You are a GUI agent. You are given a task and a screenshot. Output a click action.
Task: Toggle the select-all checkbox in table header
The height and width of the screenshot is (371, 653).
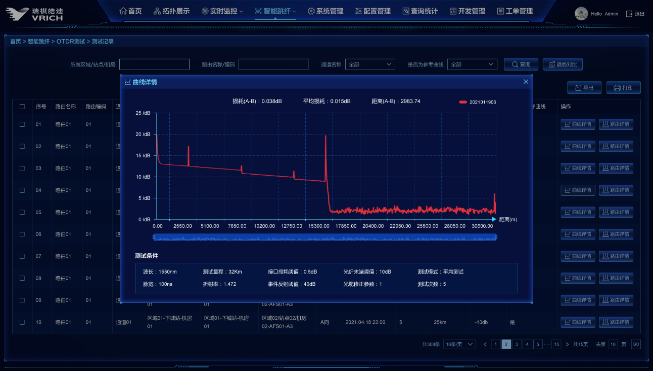[x=22, y=107]
